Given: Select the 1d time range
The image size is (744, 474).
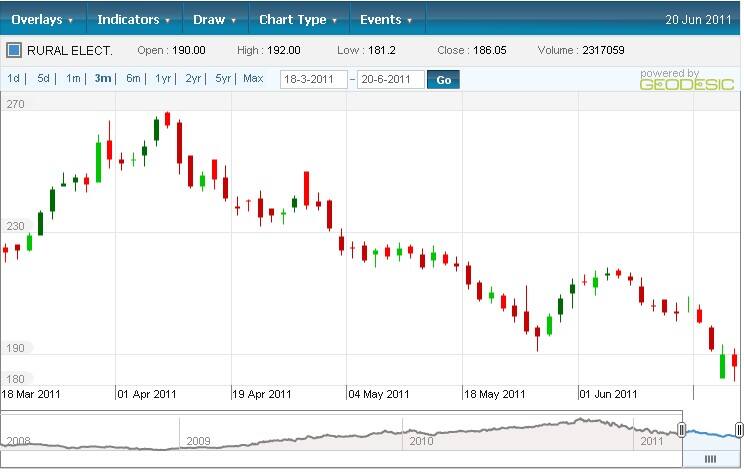Looking at the screenshot, I should pos(14,78).
